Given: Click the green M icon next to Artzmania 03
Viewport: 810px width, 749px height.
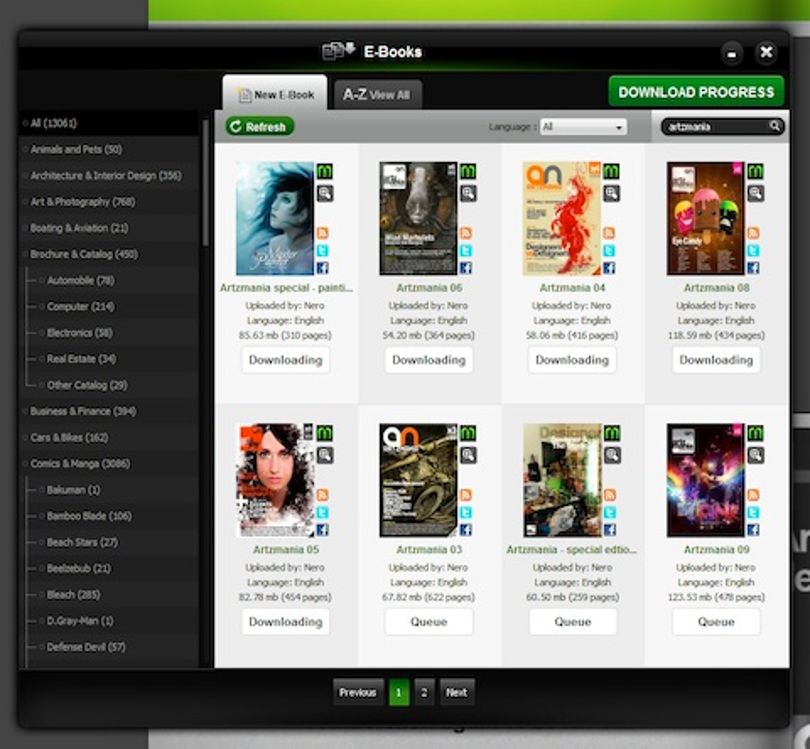Looking at the screenshot, I should 468,433.
